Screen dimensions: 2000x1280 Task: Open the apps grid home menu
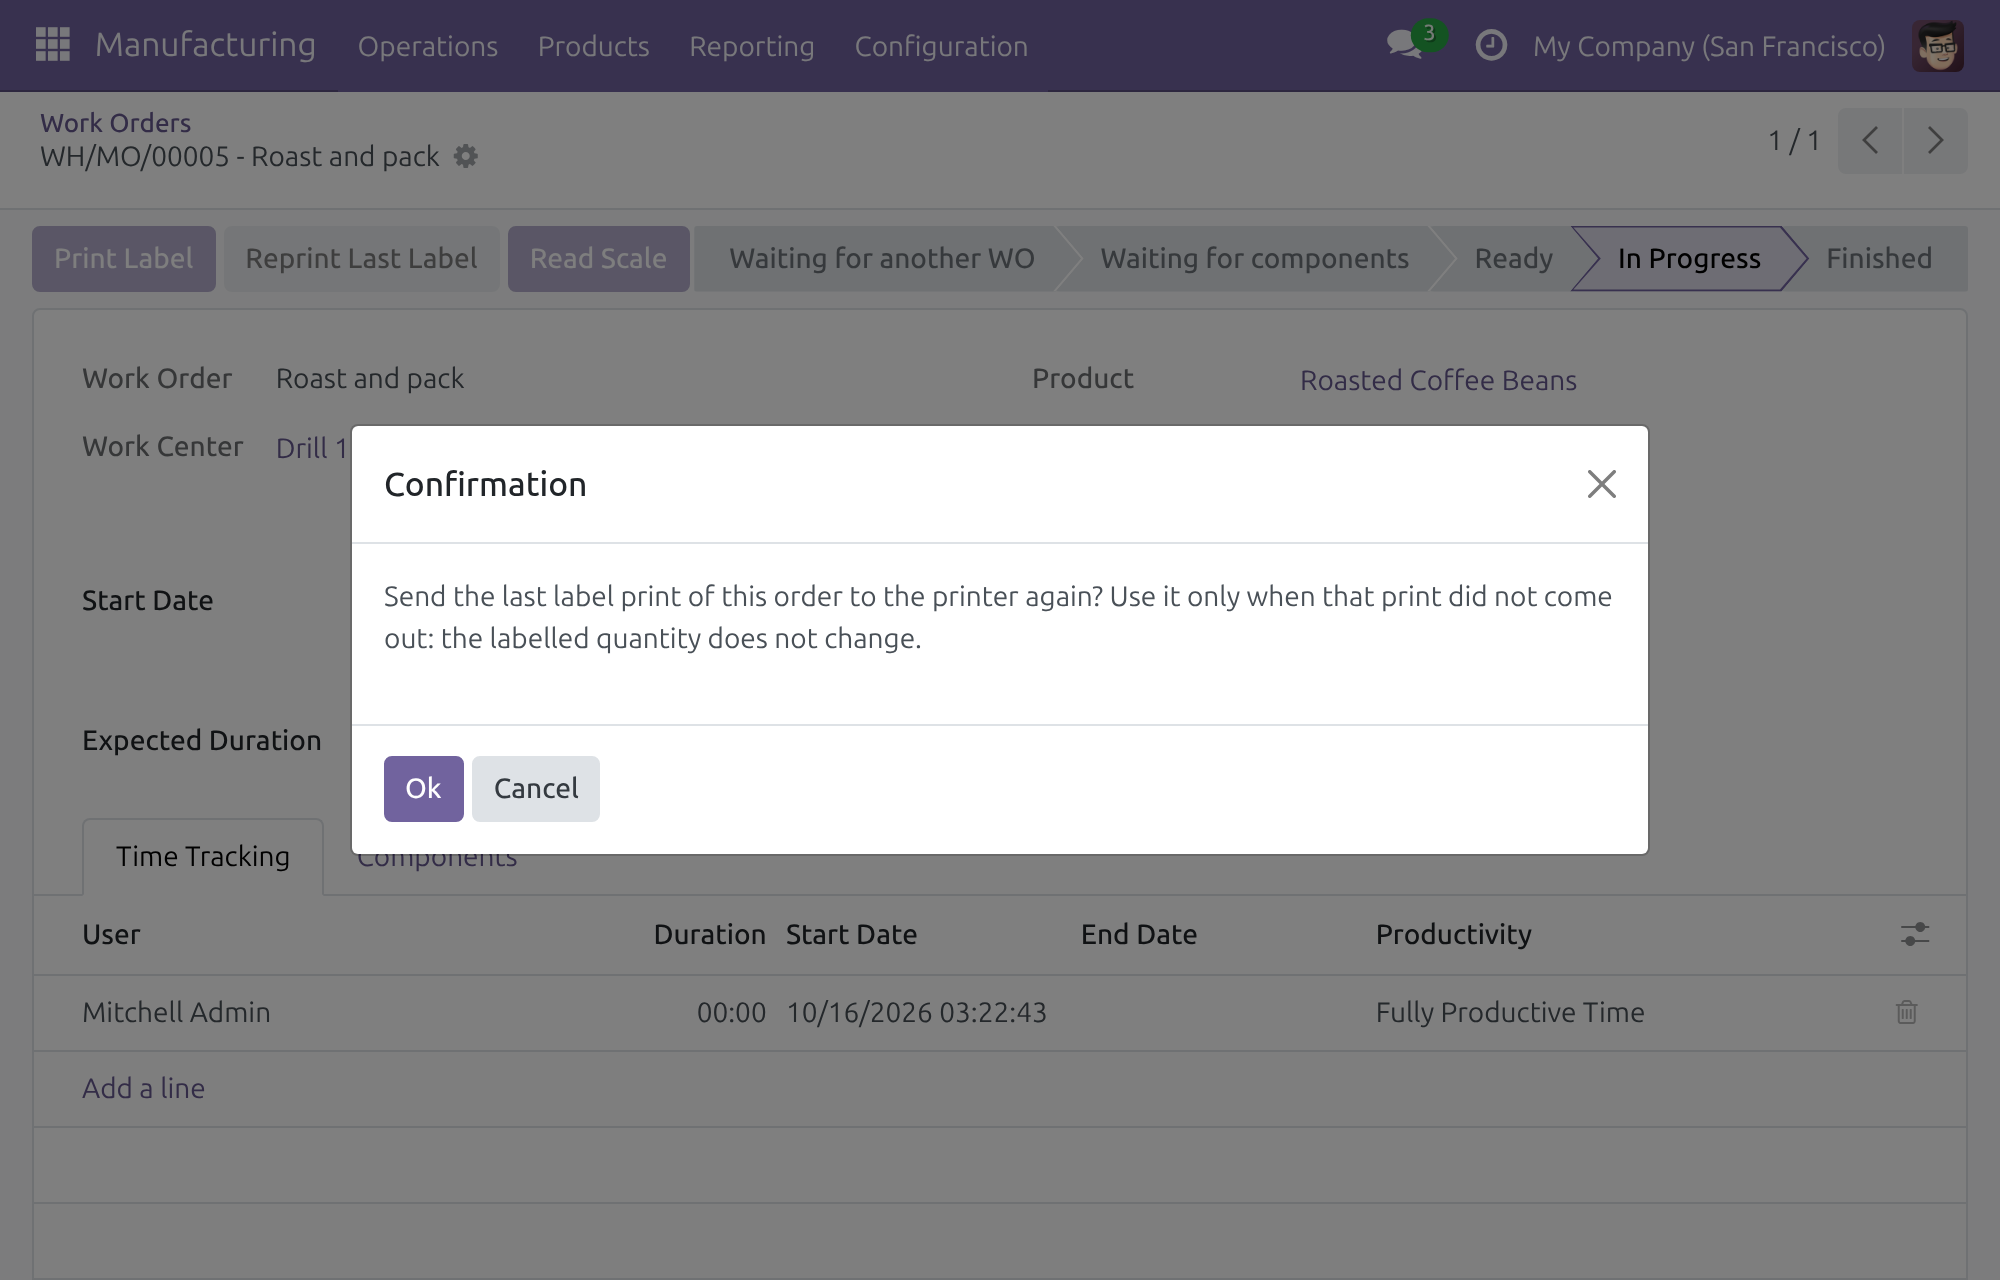52,45
